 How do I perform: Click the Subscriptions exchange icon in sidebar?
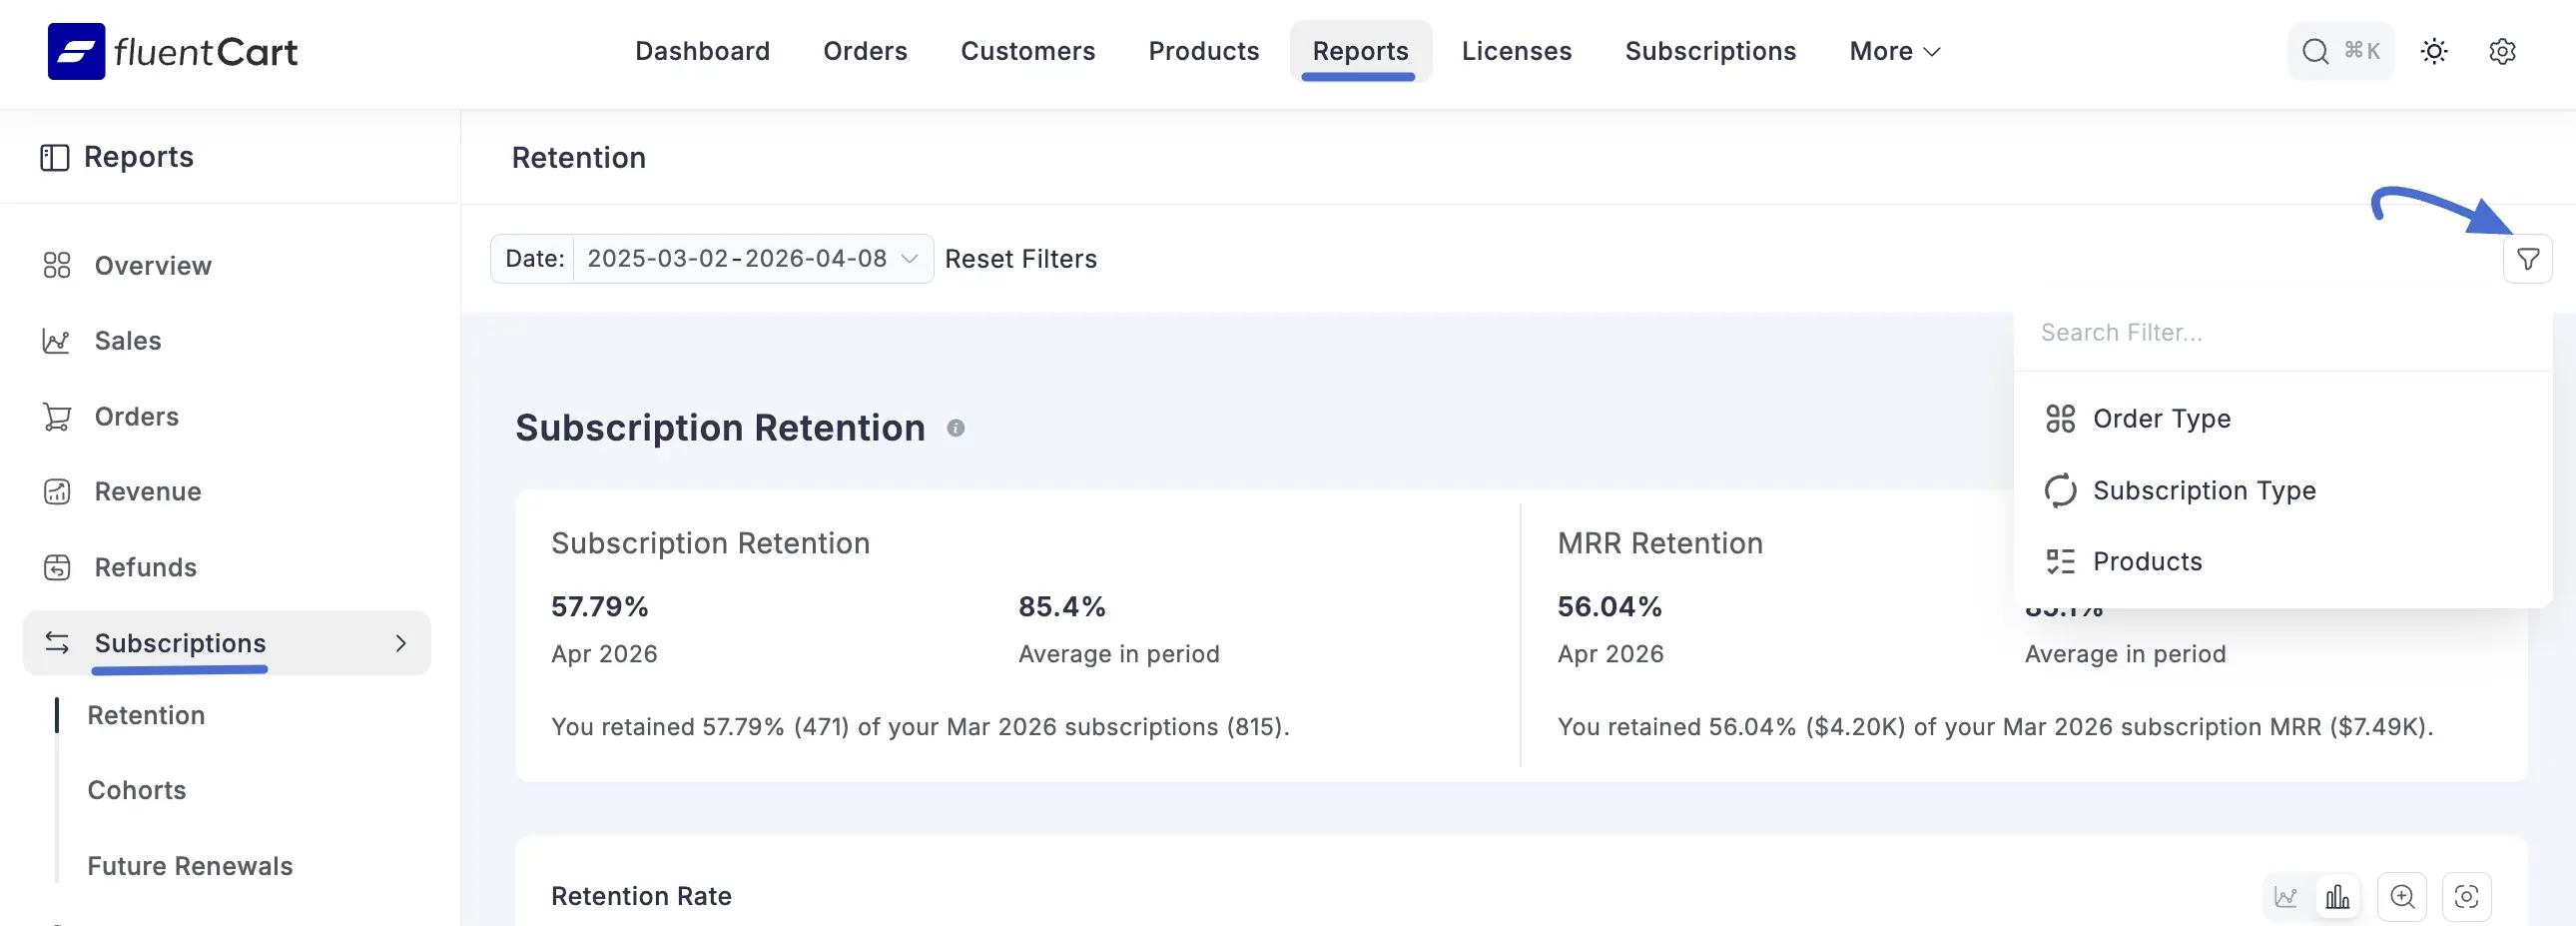(56, 643)
